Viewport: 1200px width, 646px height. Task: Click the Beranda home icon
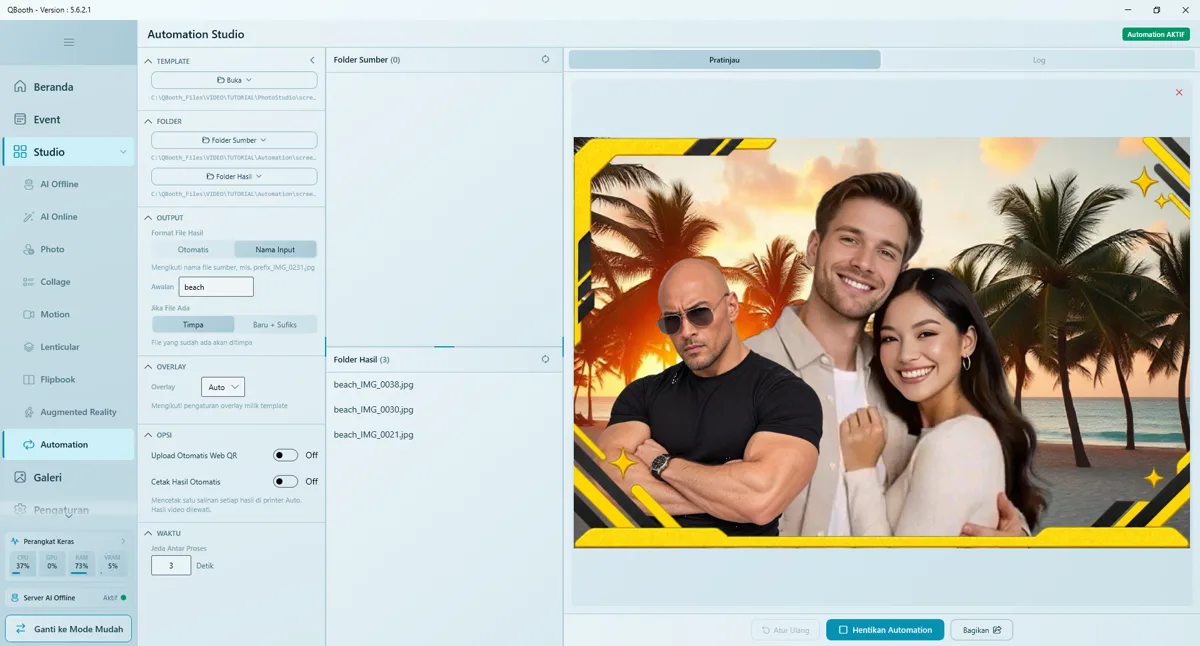pyautogui.click(x=20, y=87)
